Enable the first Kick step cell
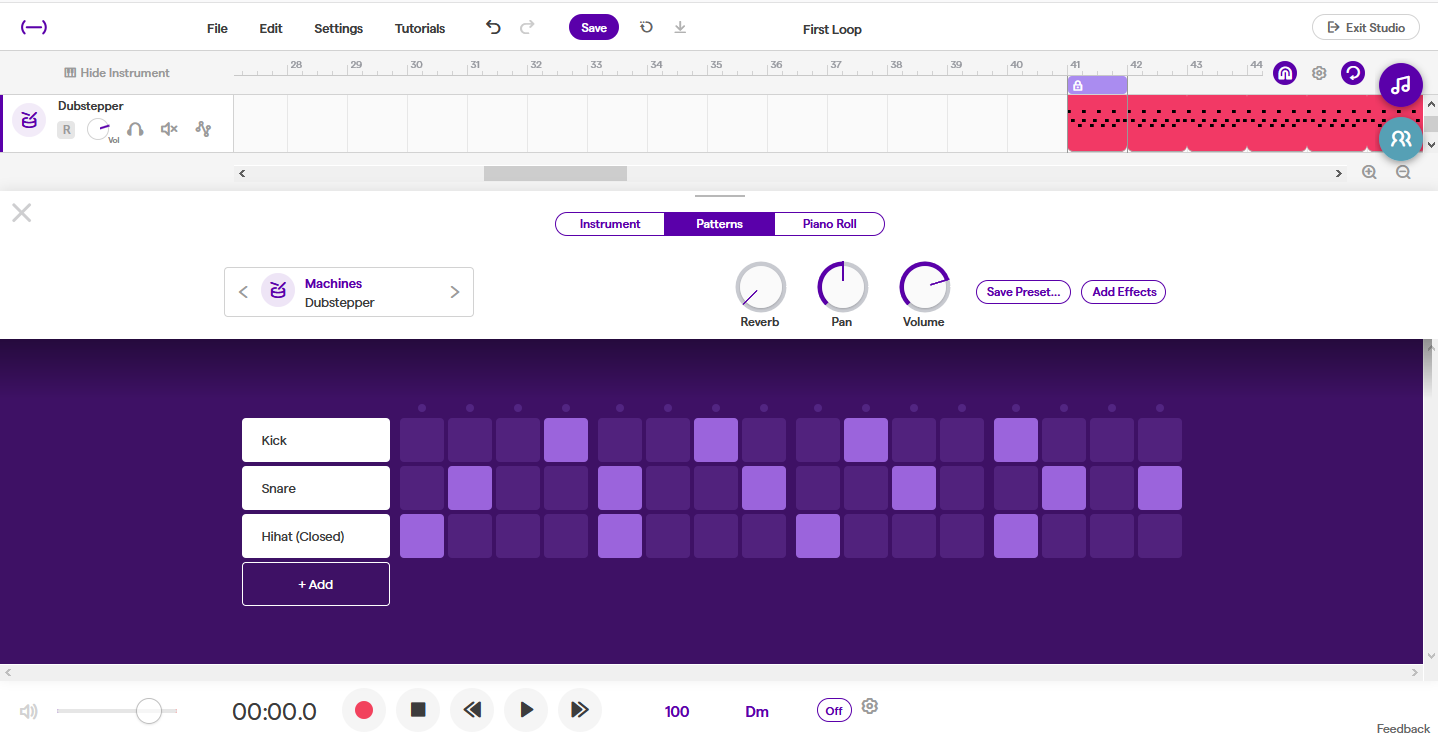1438x739 pixels. [x=422, y=440]
